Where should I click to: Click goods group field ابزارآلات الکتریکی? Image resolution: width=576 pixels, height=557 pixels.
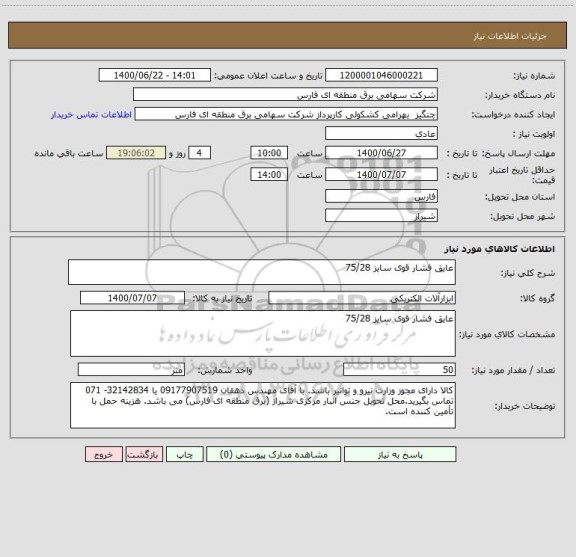(362, 298)
